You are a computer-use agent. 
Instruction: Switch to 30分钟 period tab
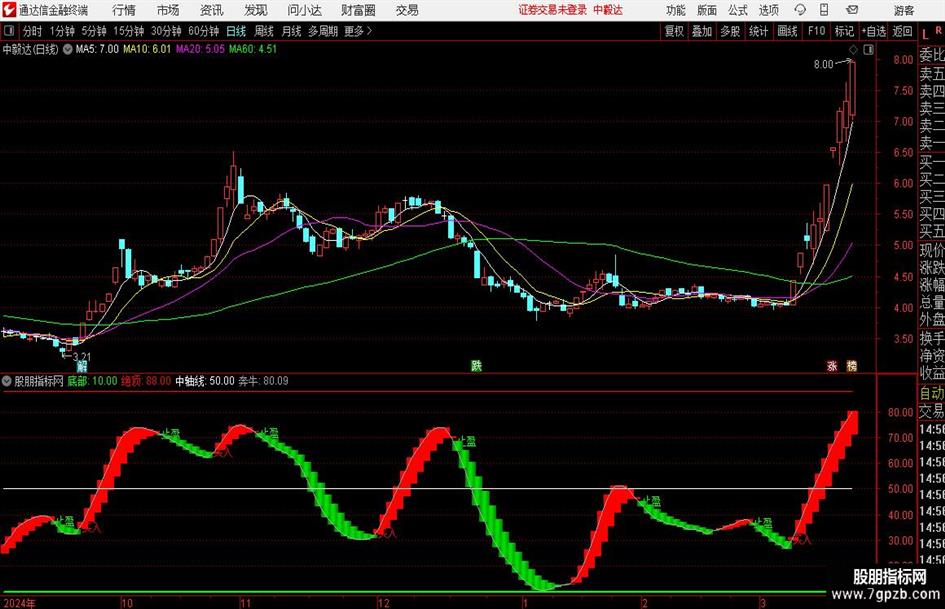point(166,31)
